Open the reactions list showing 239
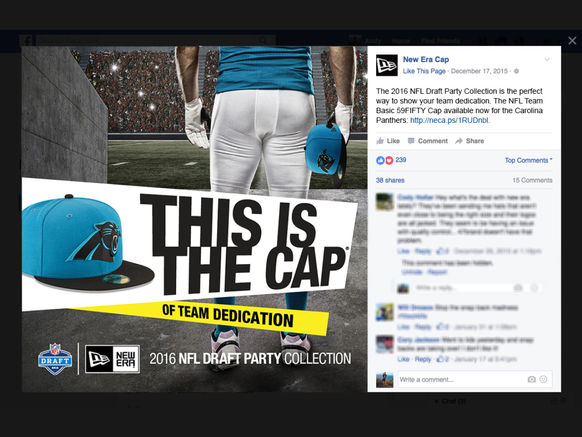Image resolution: width=582 pixels, height=437 pixels. click(x=391, y=160)
